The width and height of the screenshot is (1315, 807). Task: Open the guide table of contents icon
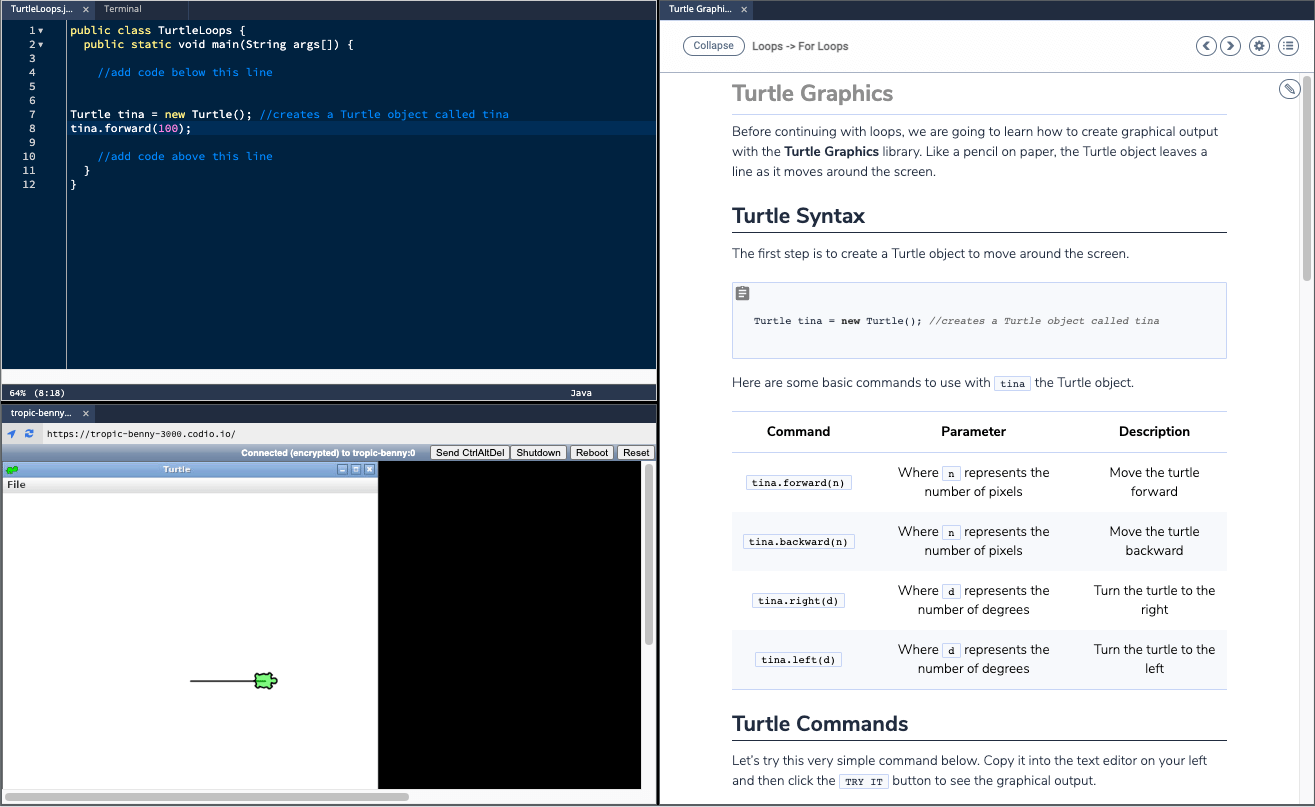pos(1288,45)
